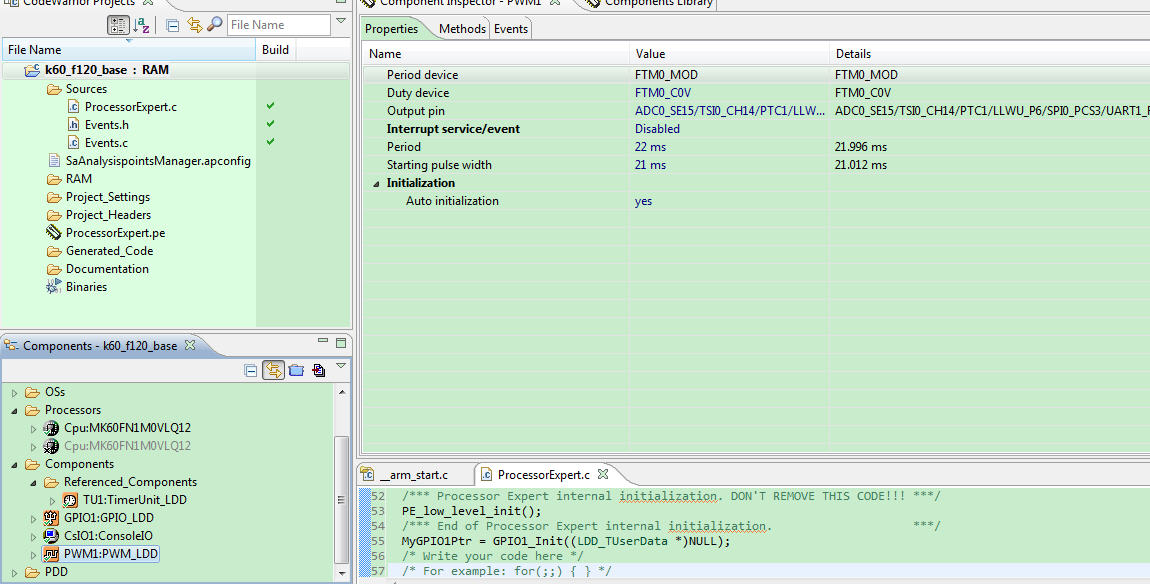The width and height of the screenshot is (1150, 584).
Task: Collapse all items in CodeWarrior Projects toolbar
Action: click(x=172, y=26)
